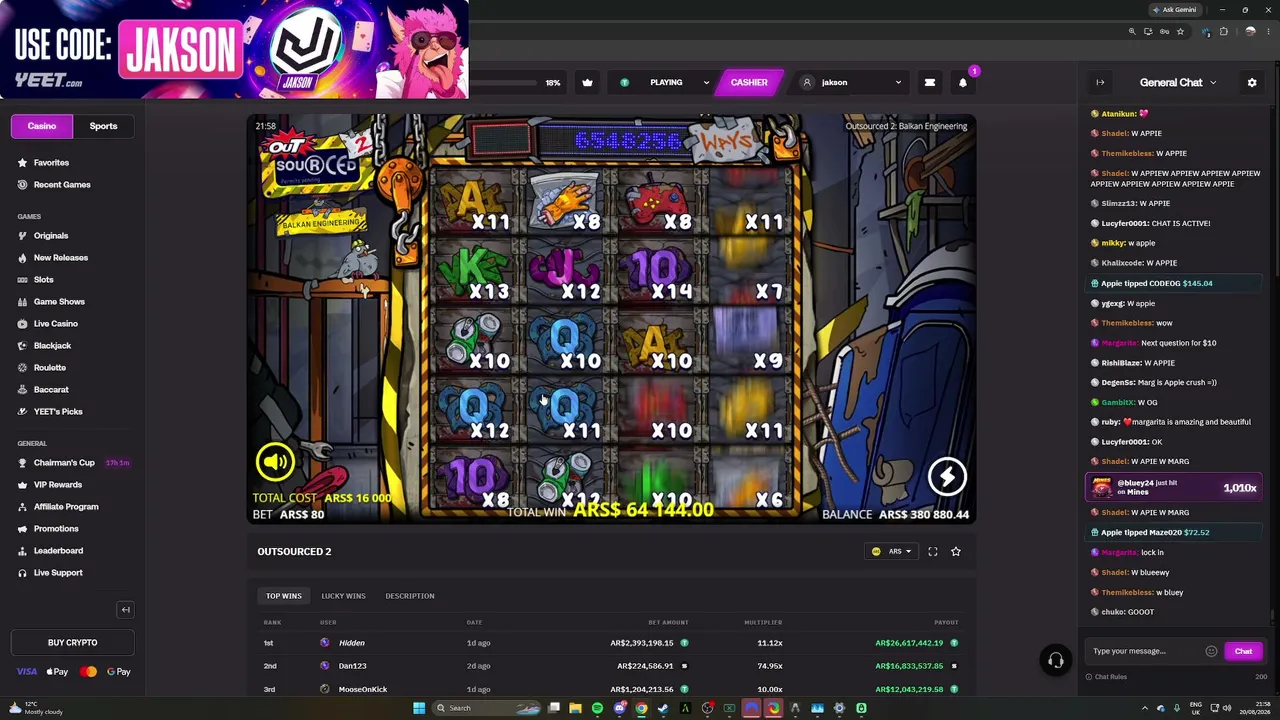Open Steam from the taskbar
The width and height of the screenshot is (1280, 720).
coord(663,708)
